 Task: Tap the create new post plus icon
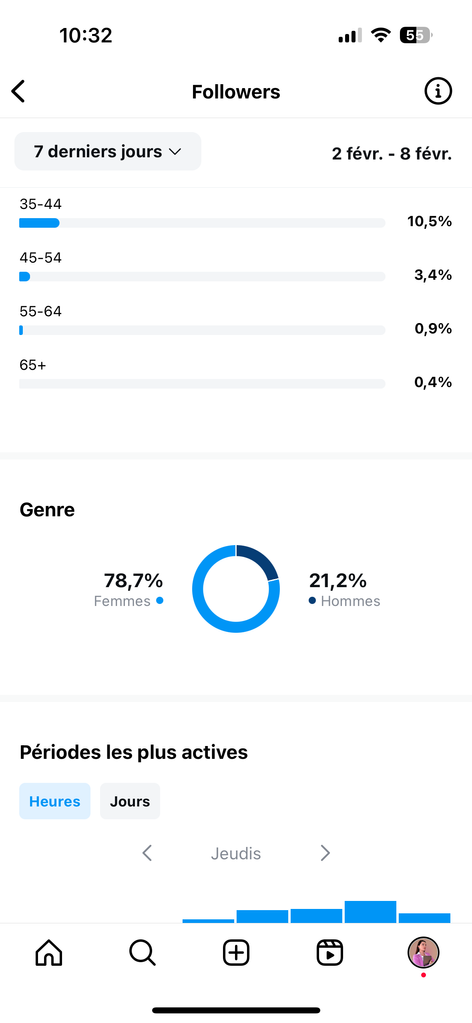coord(236,953)
